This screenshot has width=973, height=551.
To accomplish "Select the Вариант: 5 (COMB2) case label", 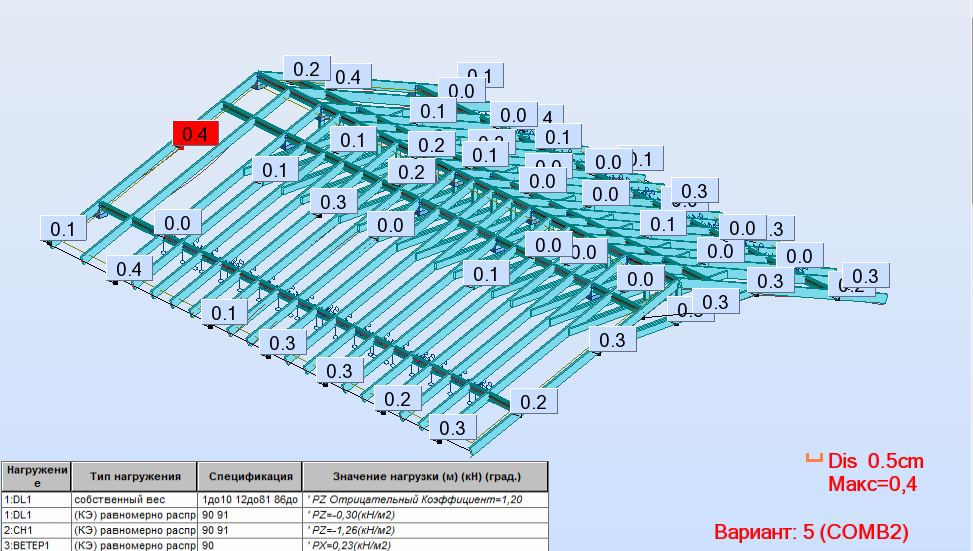I will pos(811,532).
